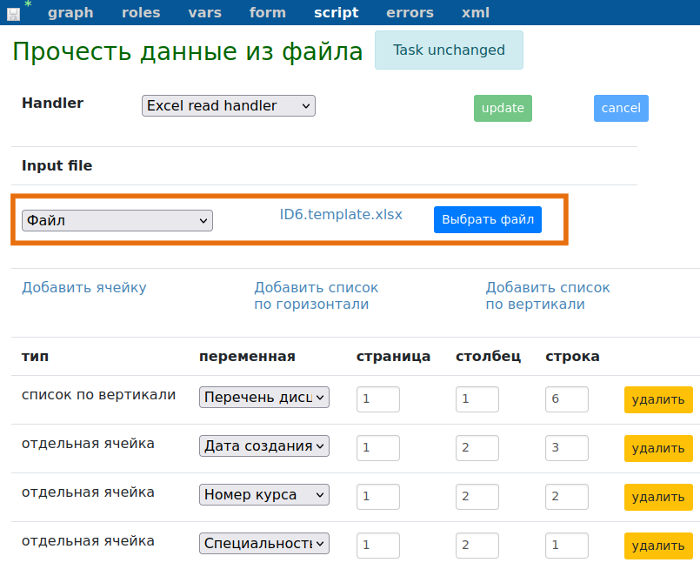Click the Добавить ячейку link
700x576 pixels.
click(84, 288)
